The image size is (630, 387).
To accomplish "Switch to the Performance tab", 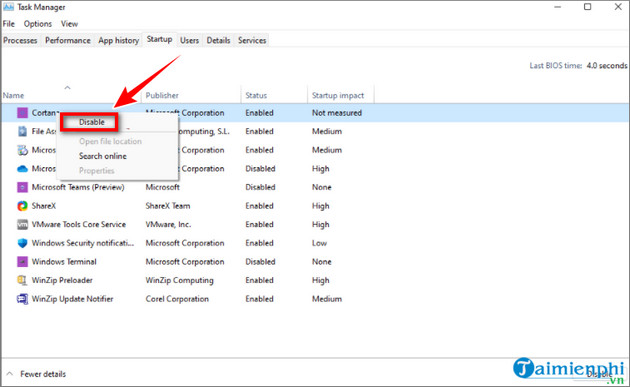I will point(68,40).
